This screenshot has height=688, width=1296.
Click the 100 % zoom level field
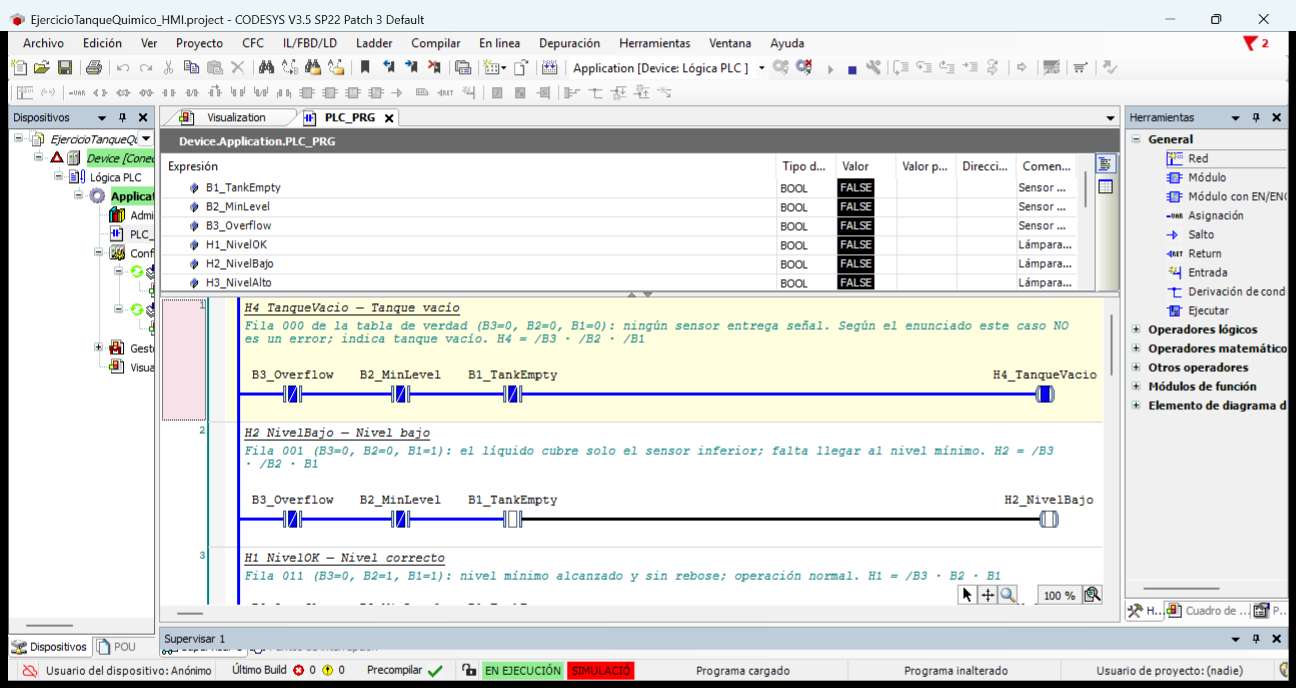pos(1059,595)
